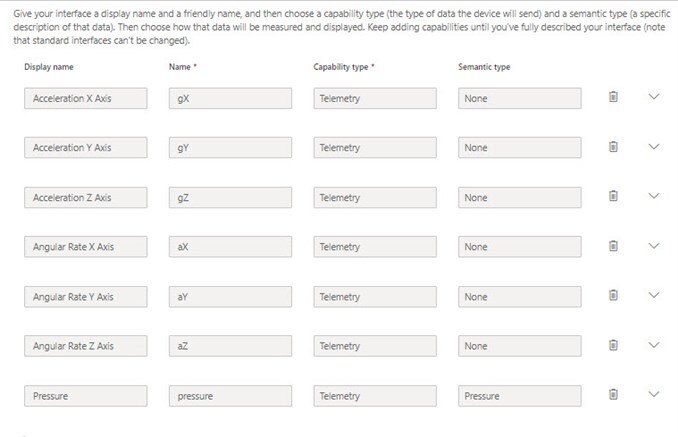
Task: Delete the Angular Rate X Axis capability
Action: click(x=613, y=246)
